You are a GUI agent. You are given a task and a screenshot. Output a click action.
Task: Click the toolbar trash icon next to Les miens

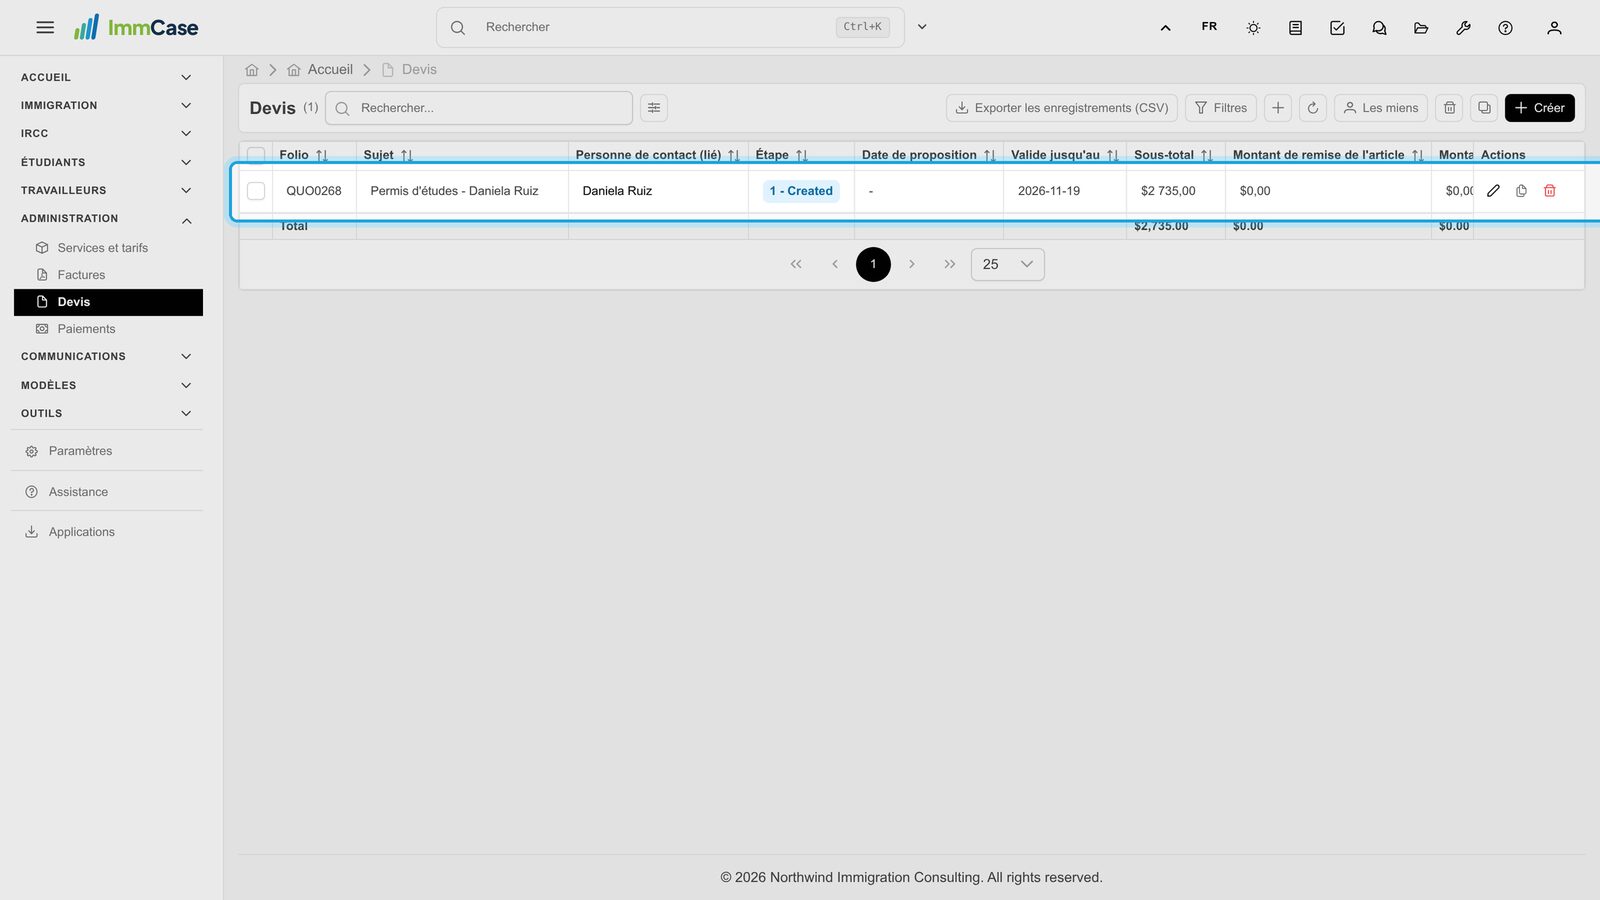(1449, 108)
